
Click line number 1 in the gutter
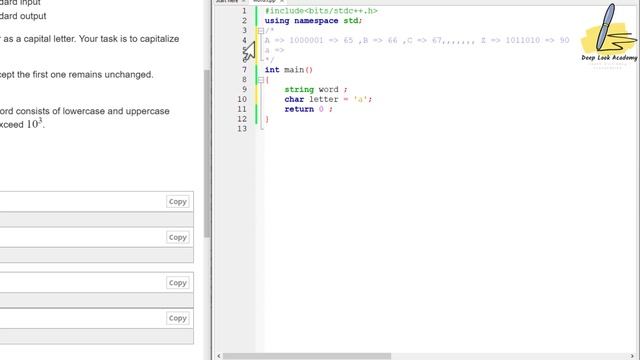click(x=244, y=11)
